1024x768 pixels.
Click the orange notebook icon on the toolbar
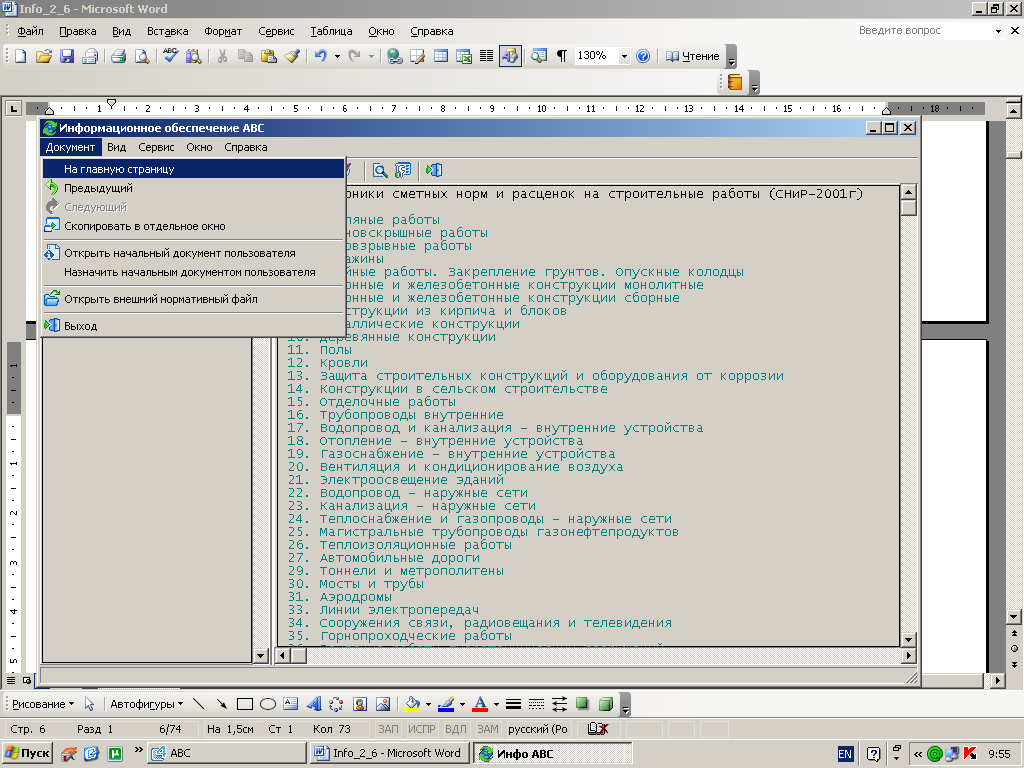tap(735, 83)
